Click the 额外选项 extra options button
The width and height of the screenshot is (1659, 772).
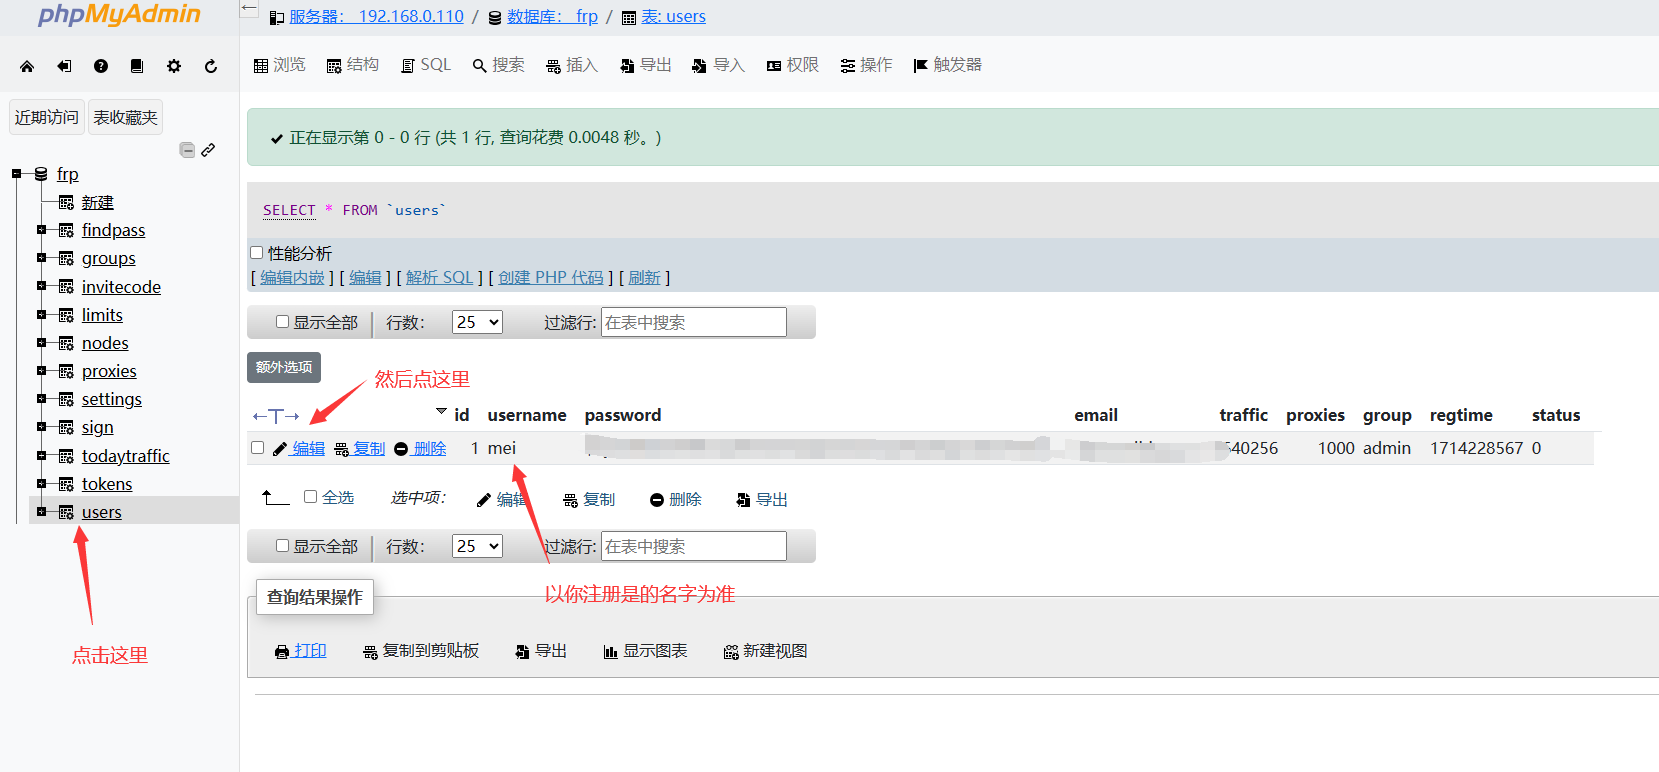pos(284,367)
